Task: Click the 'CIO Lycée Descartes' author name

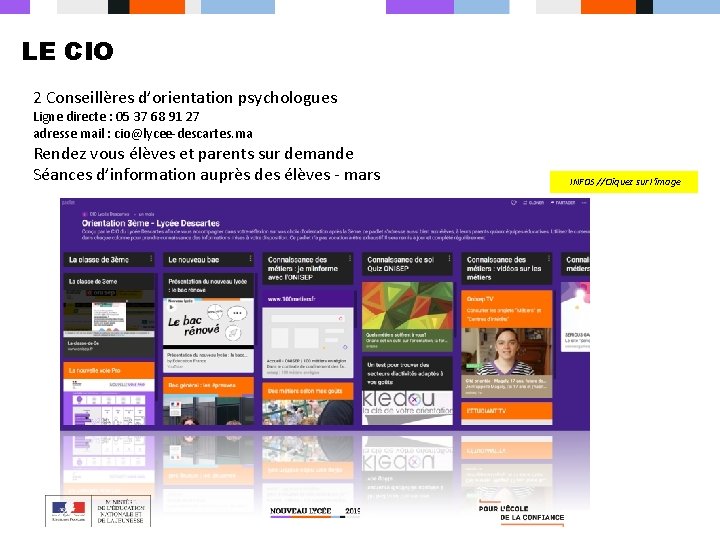Action: tap(109, 214)
